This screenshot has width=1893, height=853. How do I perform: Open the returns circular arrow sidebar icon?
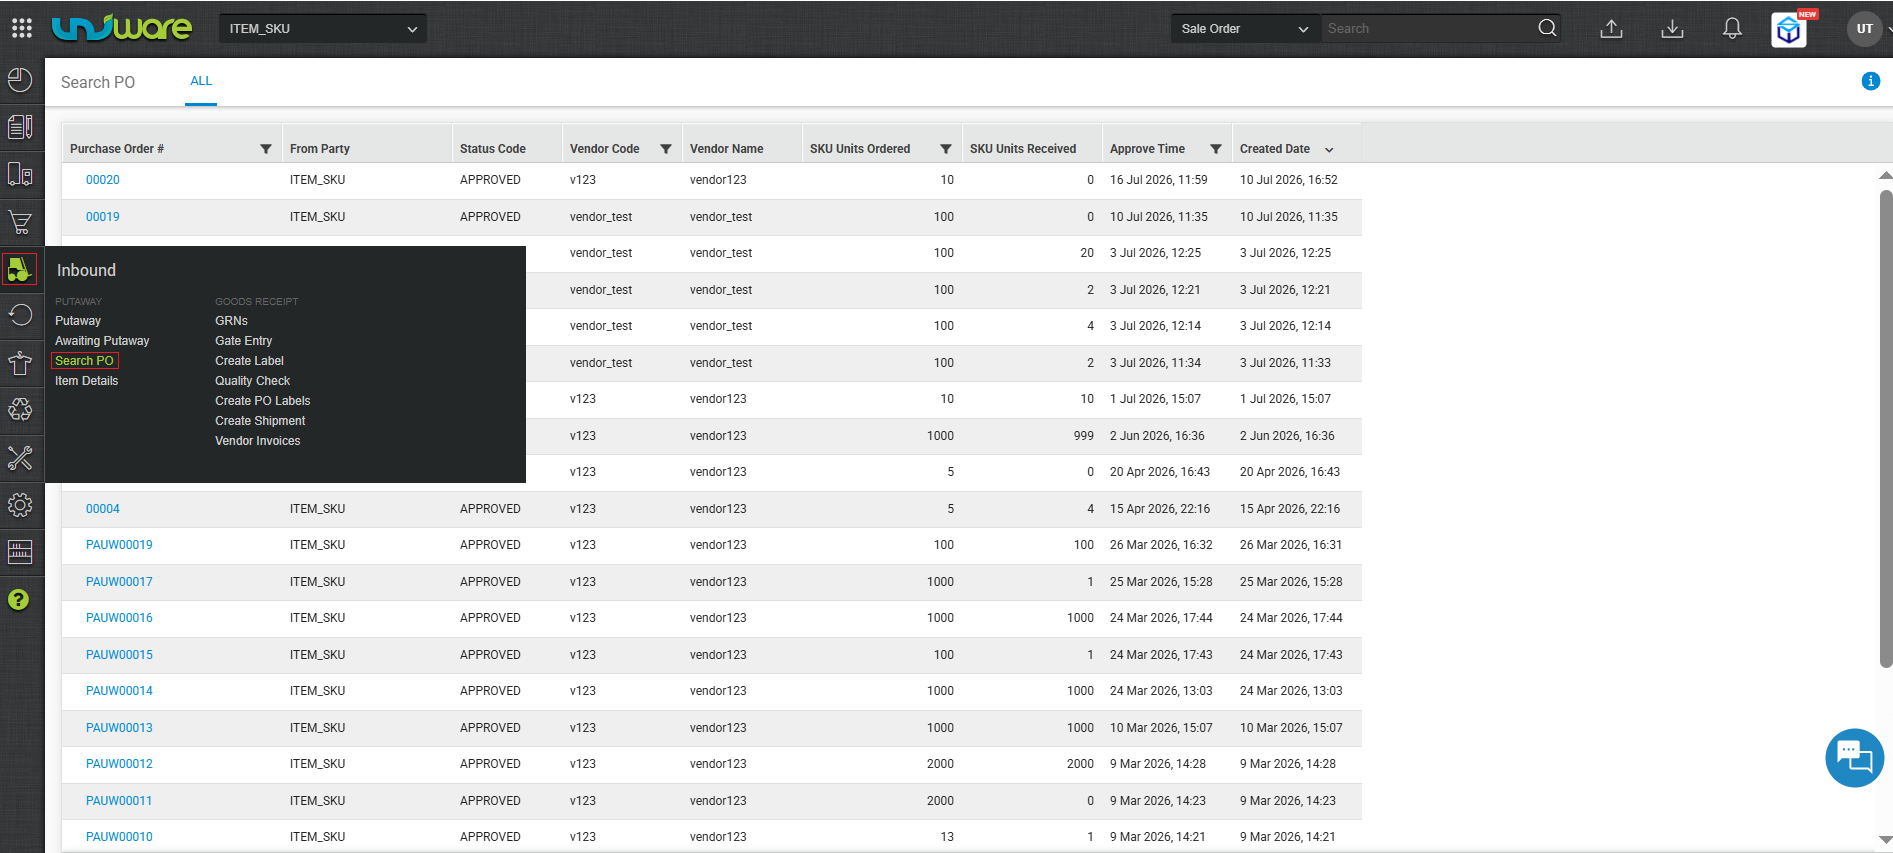(x=20, y=316)
